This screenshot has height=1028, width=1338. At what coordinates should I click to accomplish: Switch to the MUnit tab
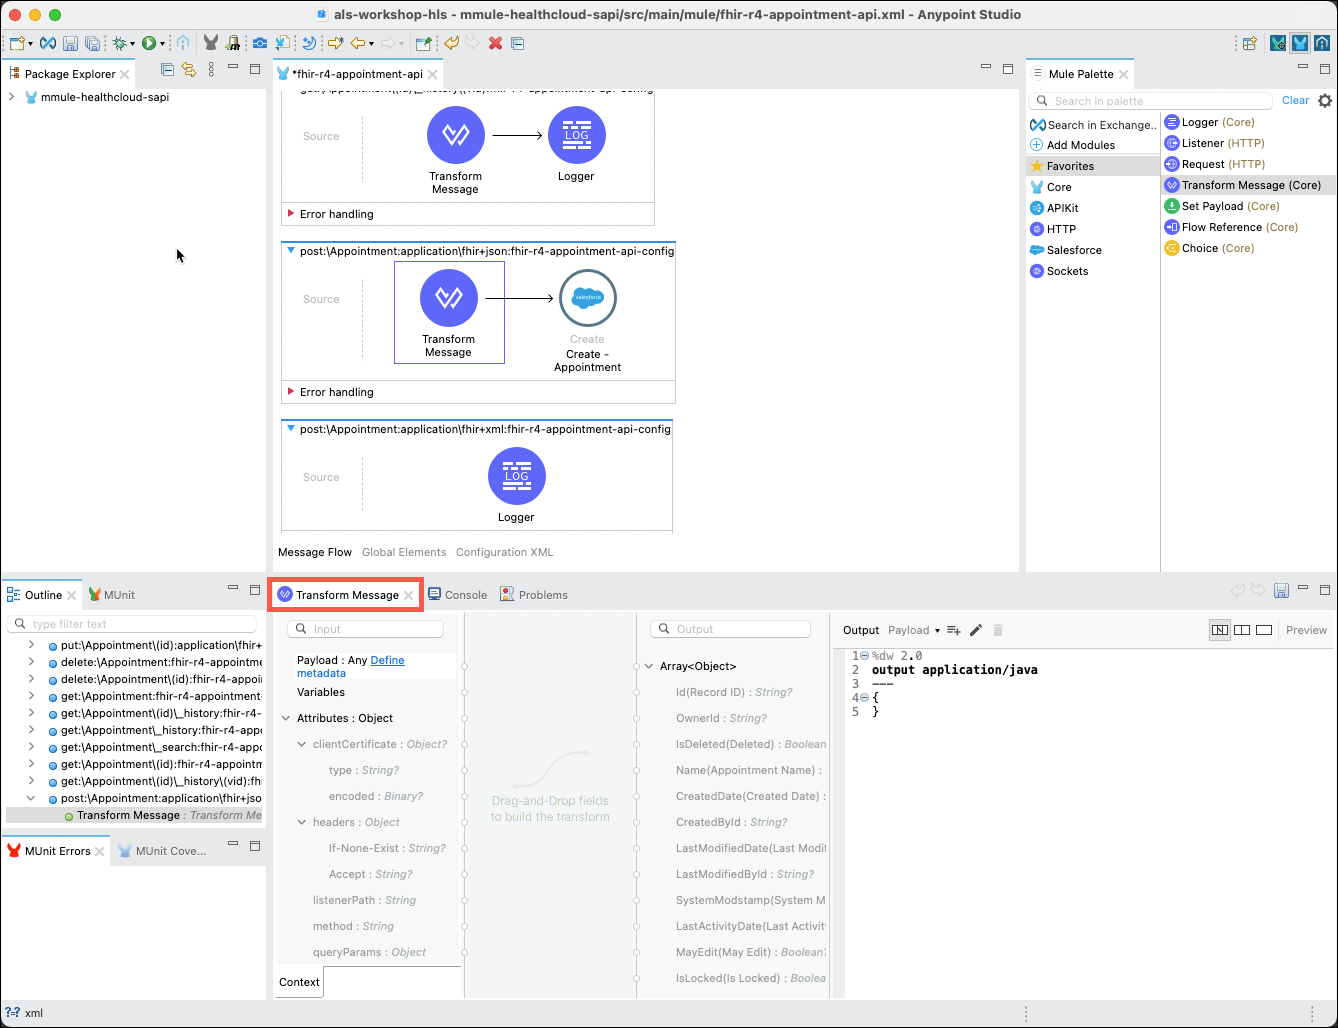tap(112, 595)
